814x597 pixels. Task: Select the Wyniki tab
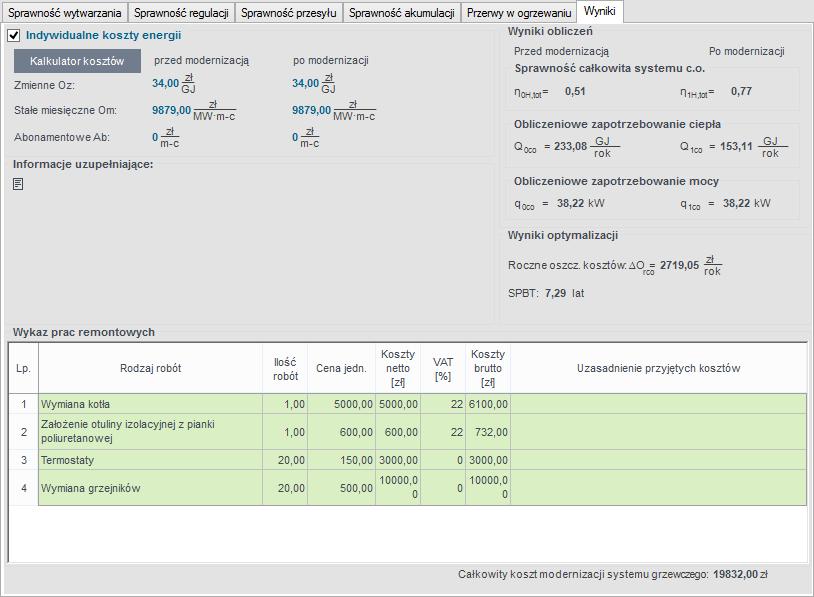600,11
